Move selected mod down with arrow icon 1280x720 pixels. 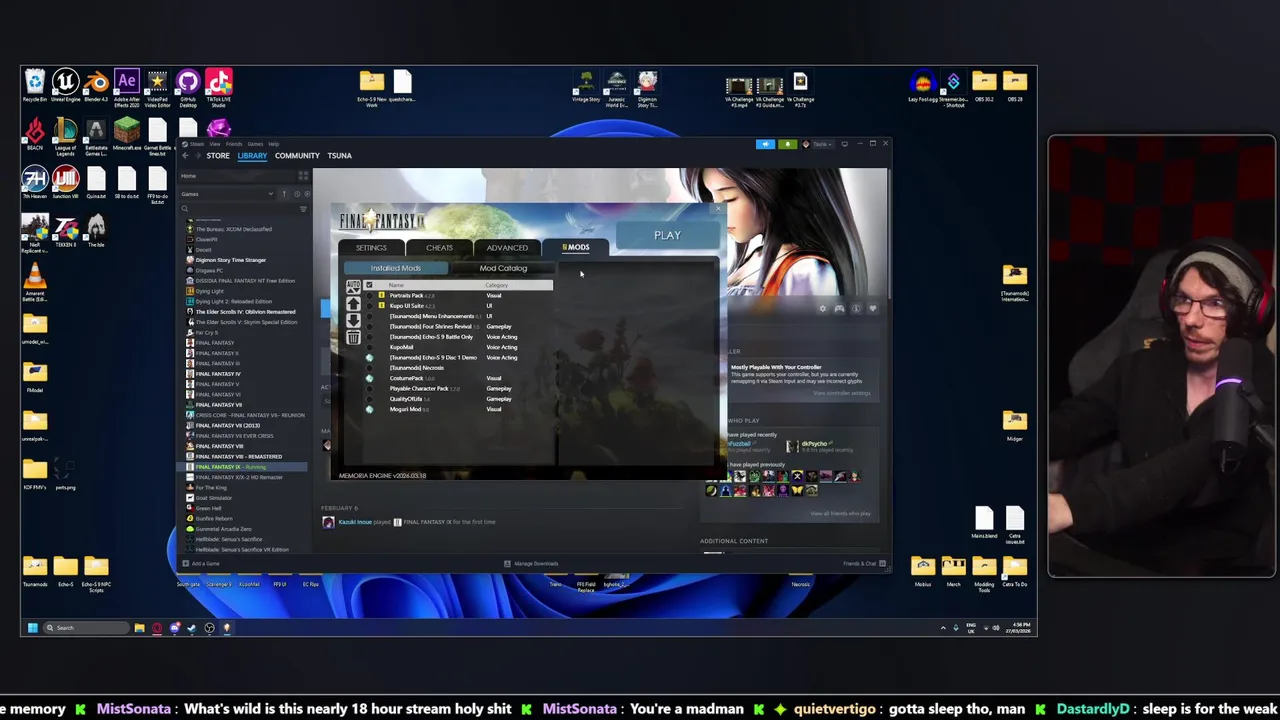point(353,320)
